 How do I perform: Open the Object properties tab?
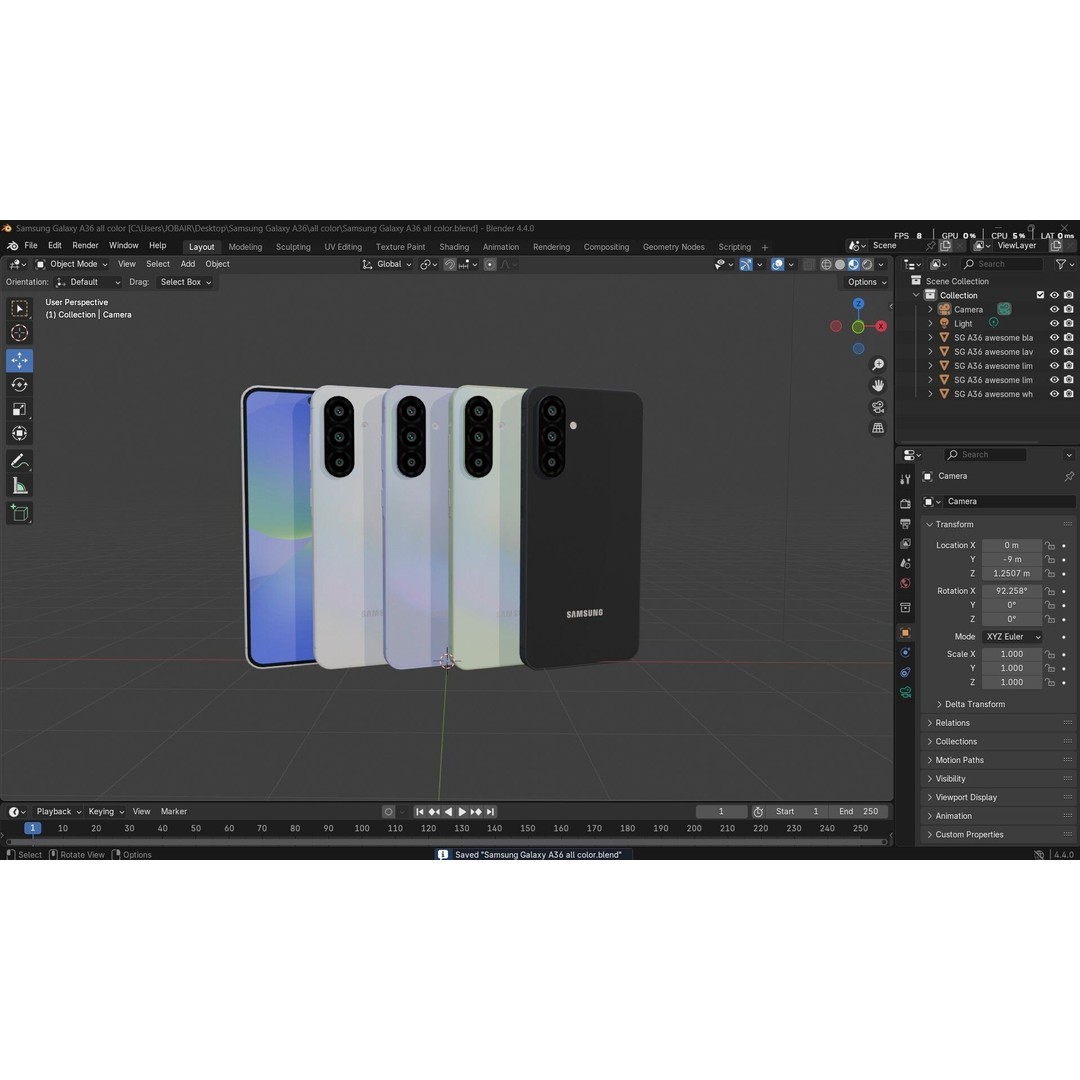906,633
